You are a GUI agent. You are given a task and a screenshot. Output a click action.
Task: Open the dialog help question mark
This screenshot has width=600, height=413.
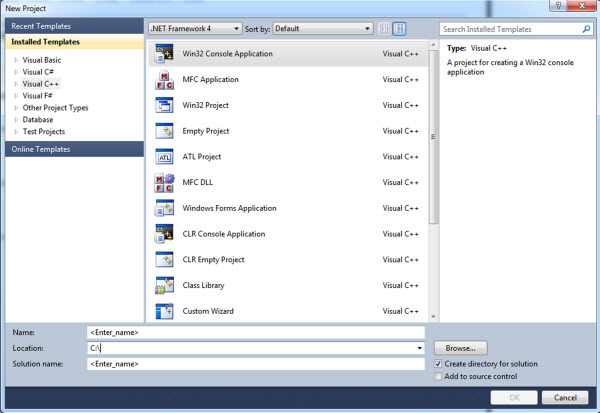pos(558,5)
